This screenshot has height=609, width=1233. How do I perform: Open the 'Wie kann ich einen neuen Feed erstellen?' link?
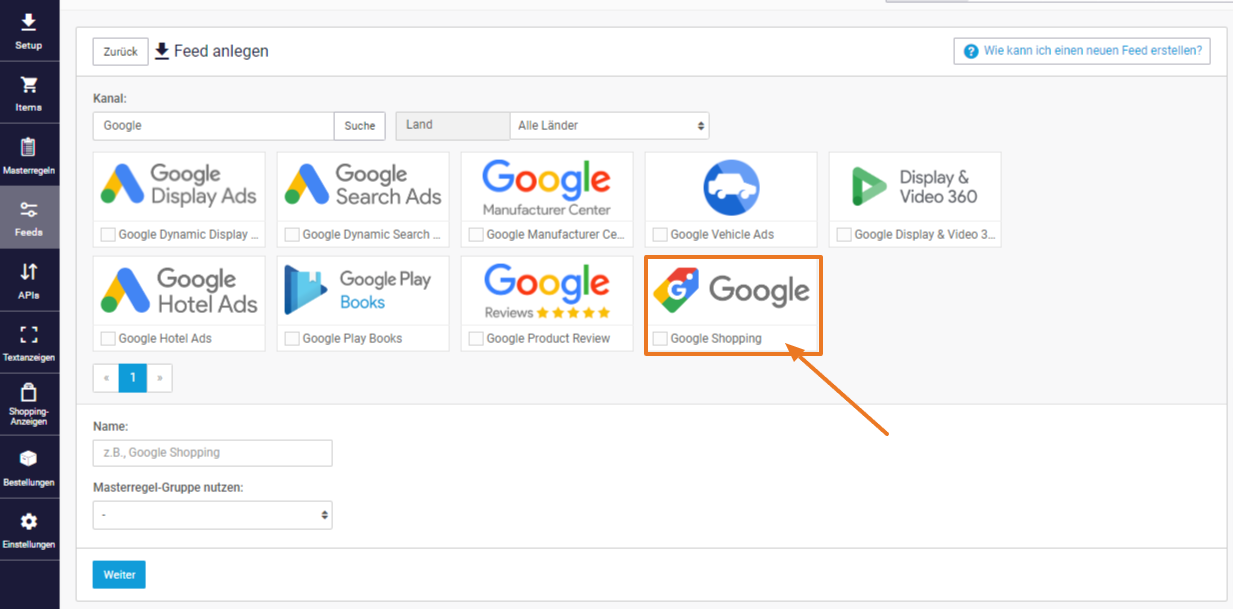click(1092, 51)
